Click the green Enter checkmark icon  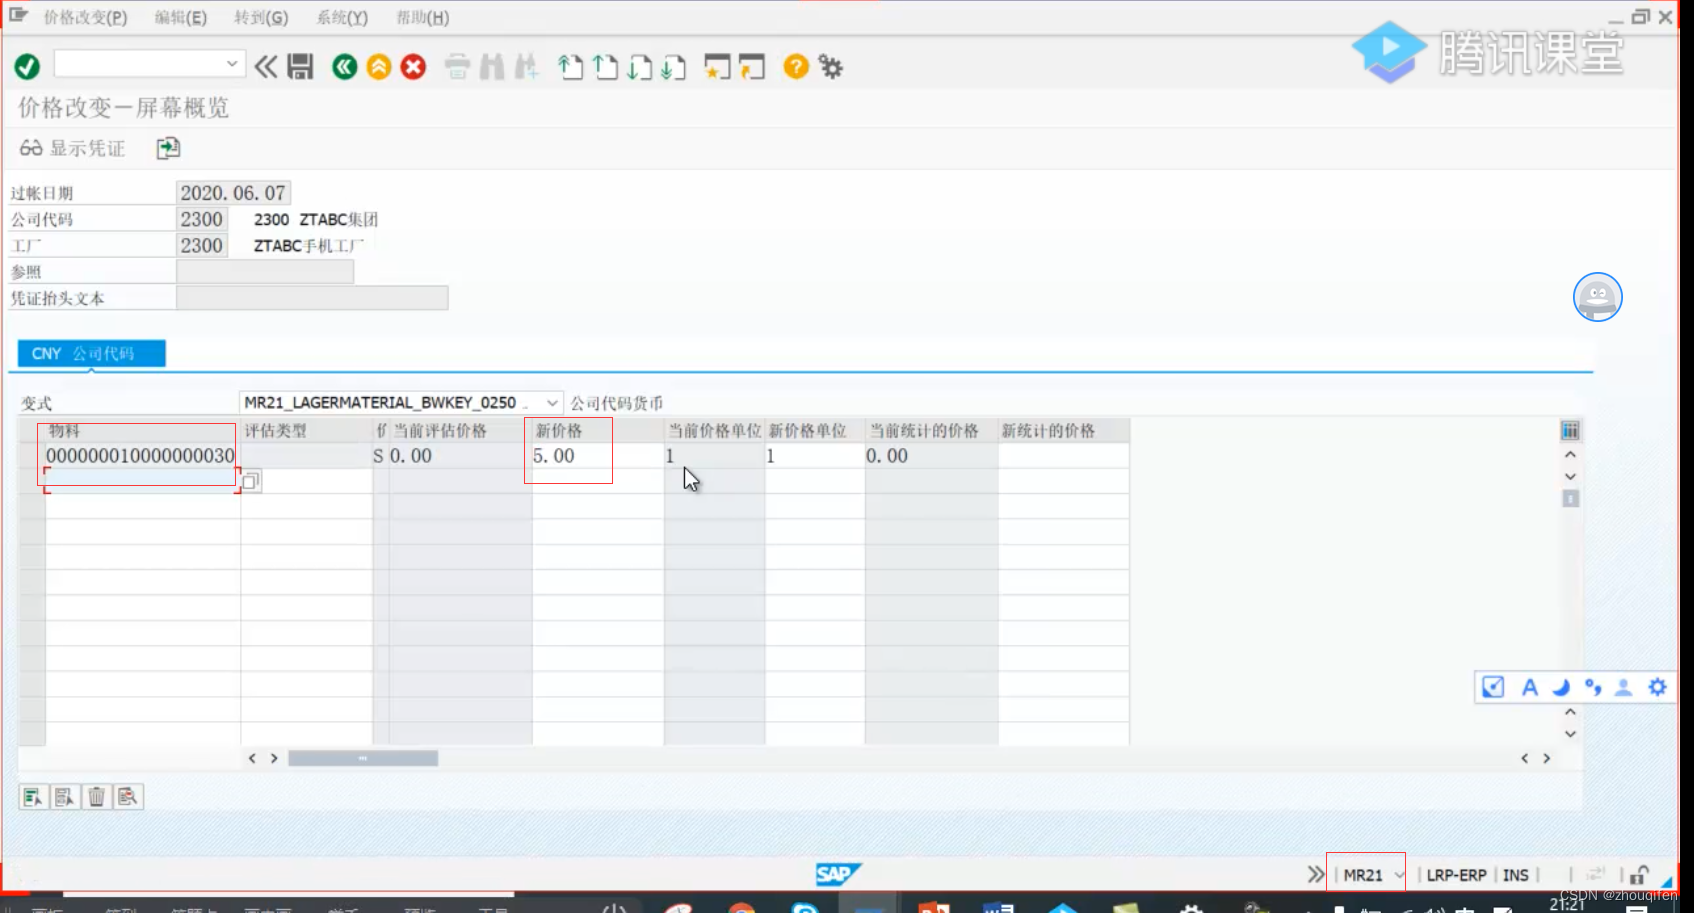[27, 67]
